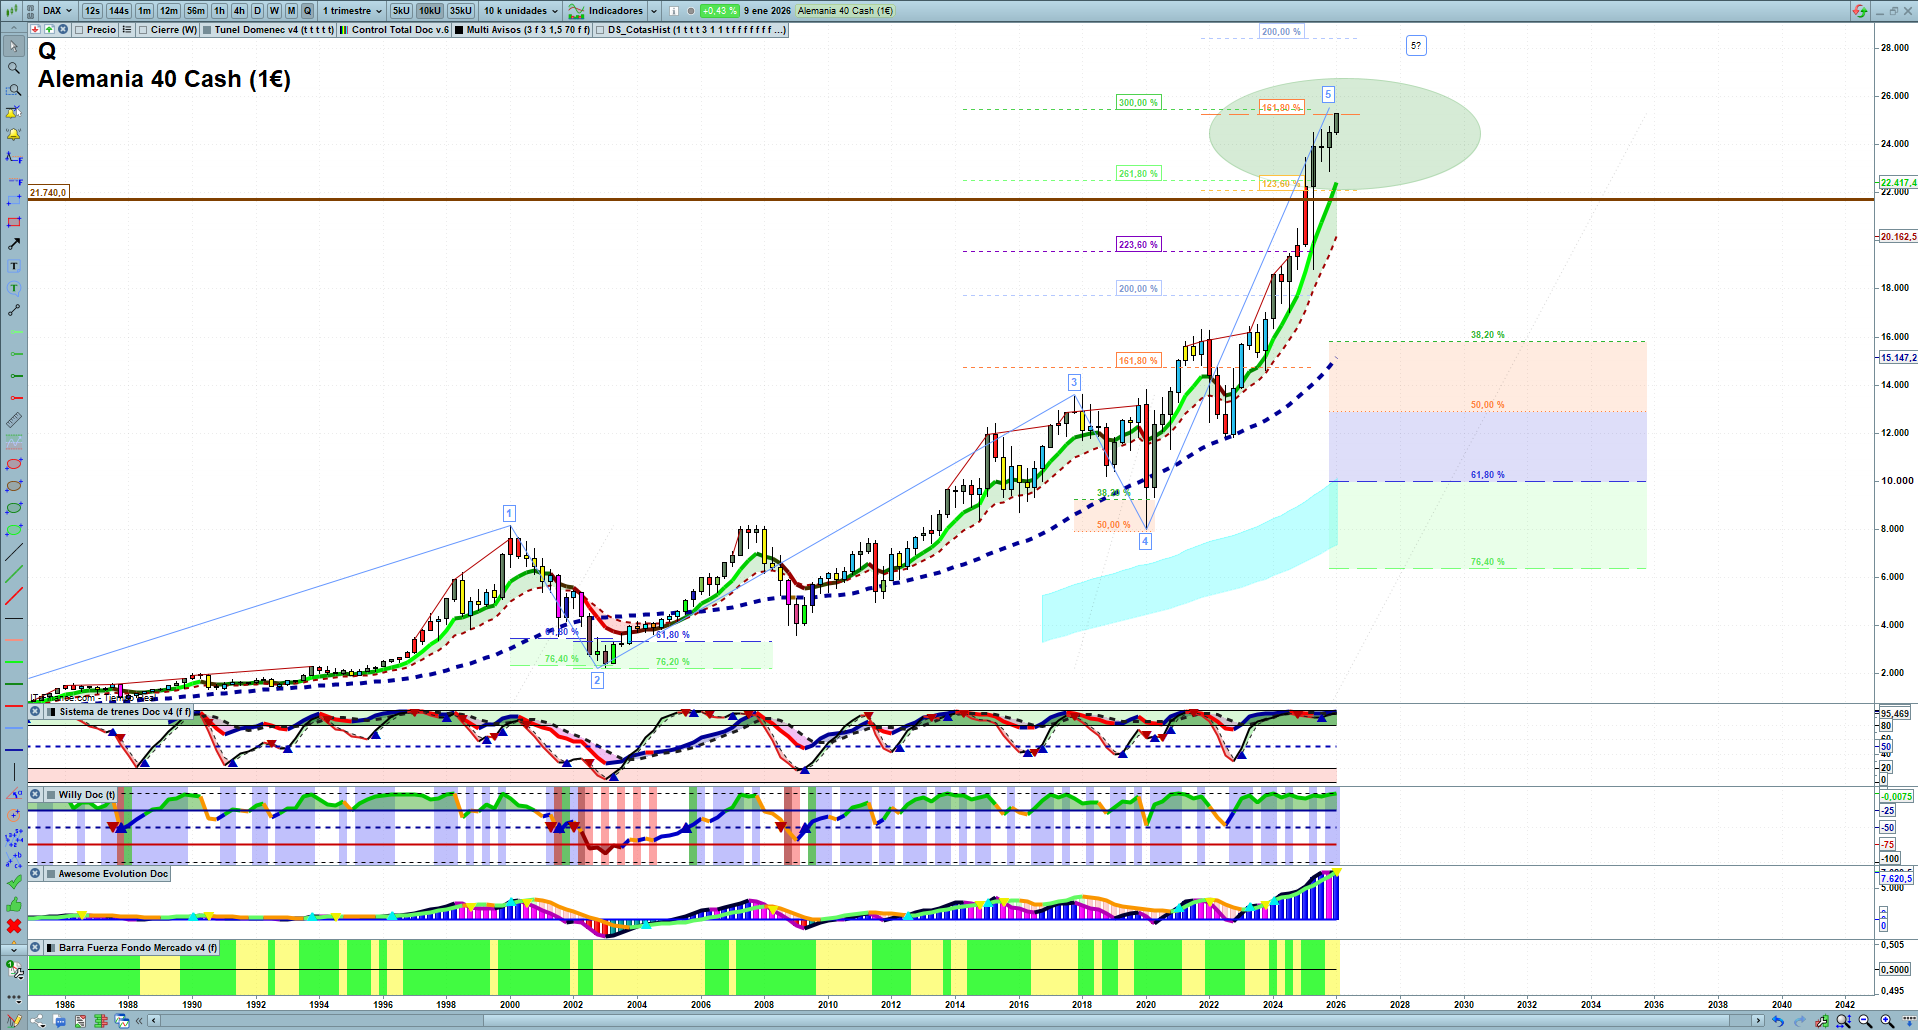Select the diagonal green line tool
This screenshot has height=1030, width=1918.
click(14, 574)
